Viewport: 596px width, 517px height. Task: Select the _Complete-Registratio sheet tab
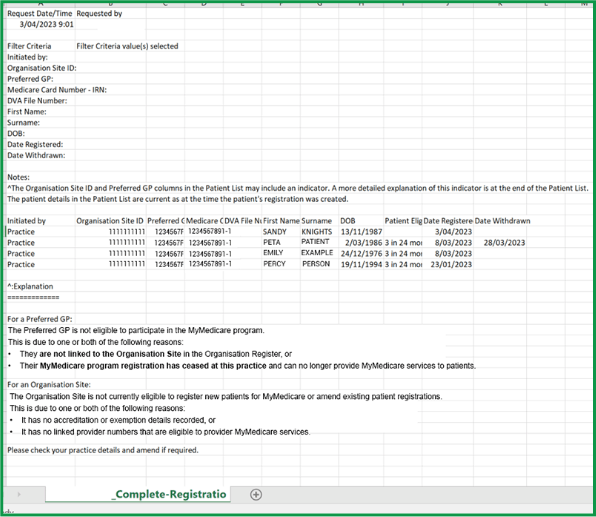pyautogui.click(x=138, y=494)
